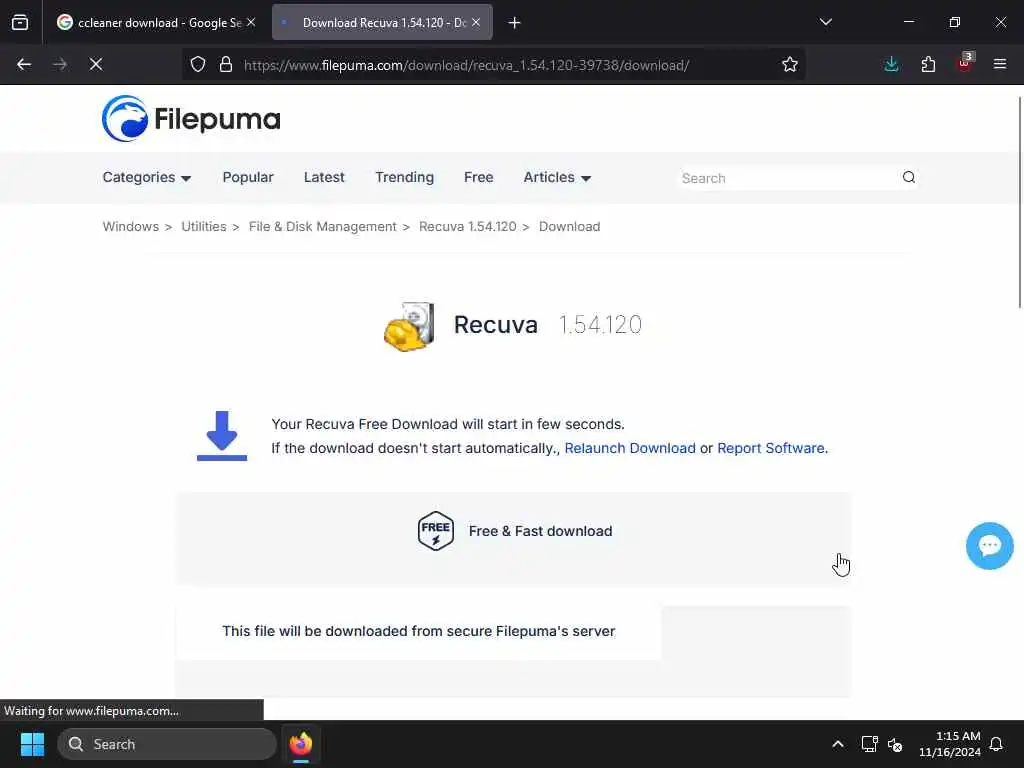
Task: Click the Free & Fast download text
Action: click(x=541, y=531)
